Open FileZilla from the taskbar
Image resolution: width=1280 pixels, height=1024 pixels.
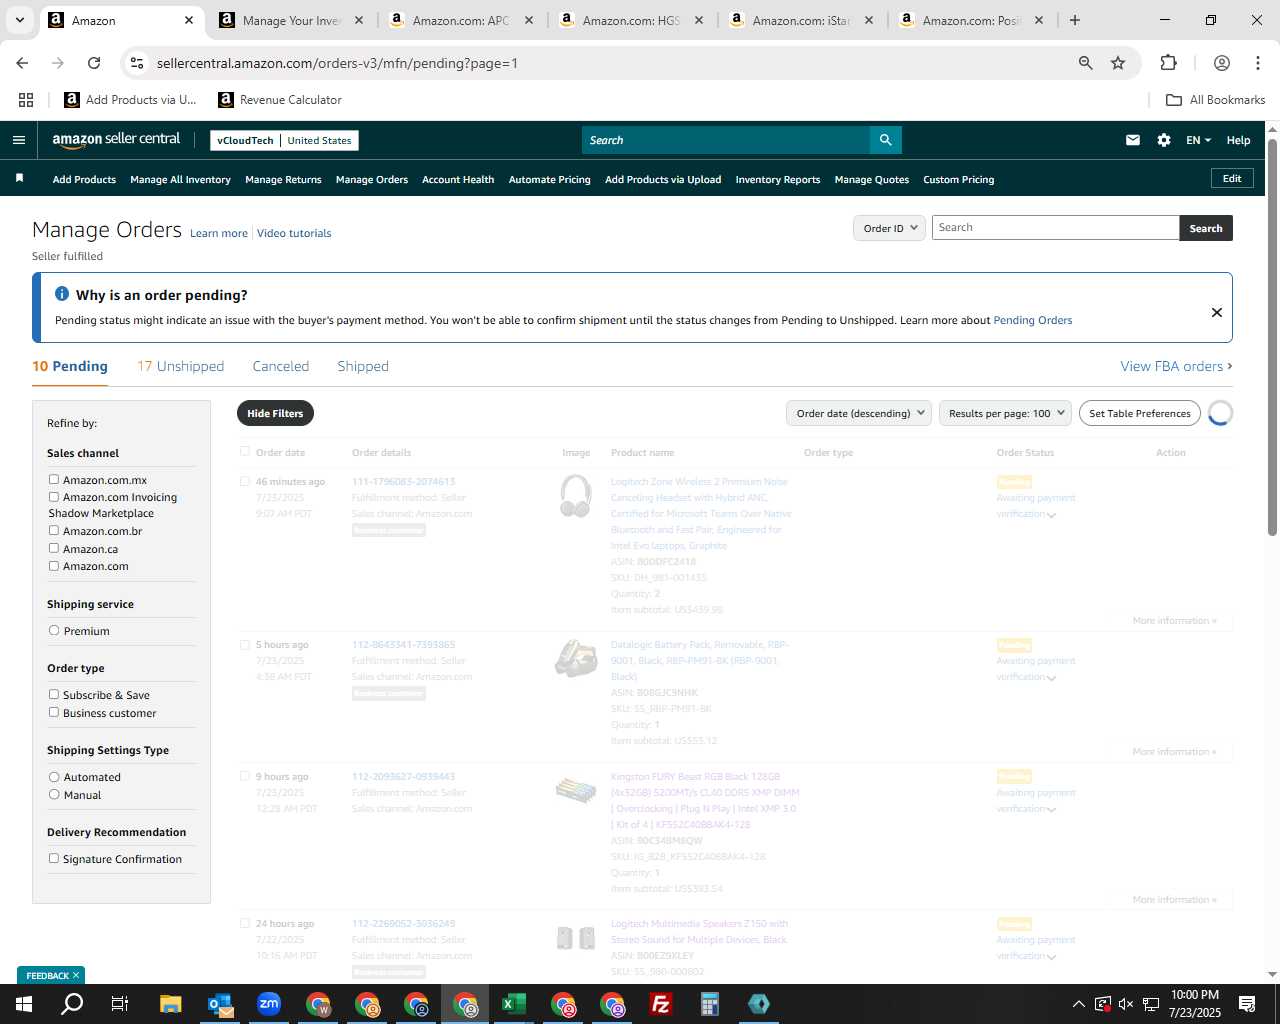(660, 1004)
